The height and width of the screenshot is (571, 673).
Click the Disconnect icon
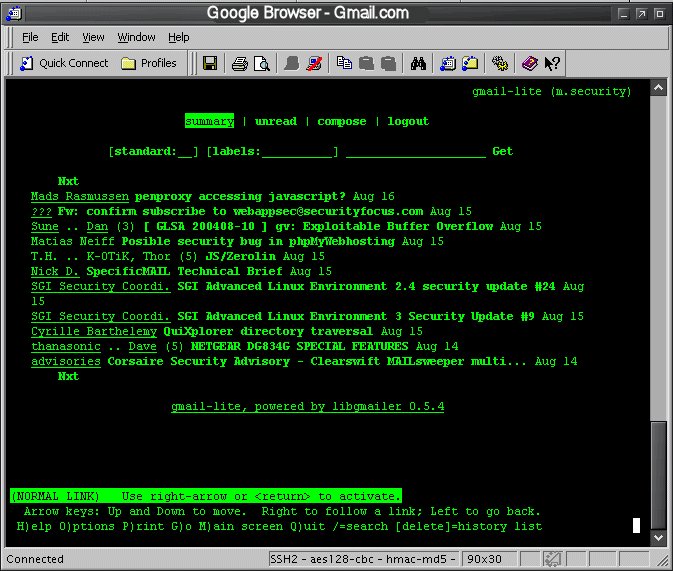point(315,63)
